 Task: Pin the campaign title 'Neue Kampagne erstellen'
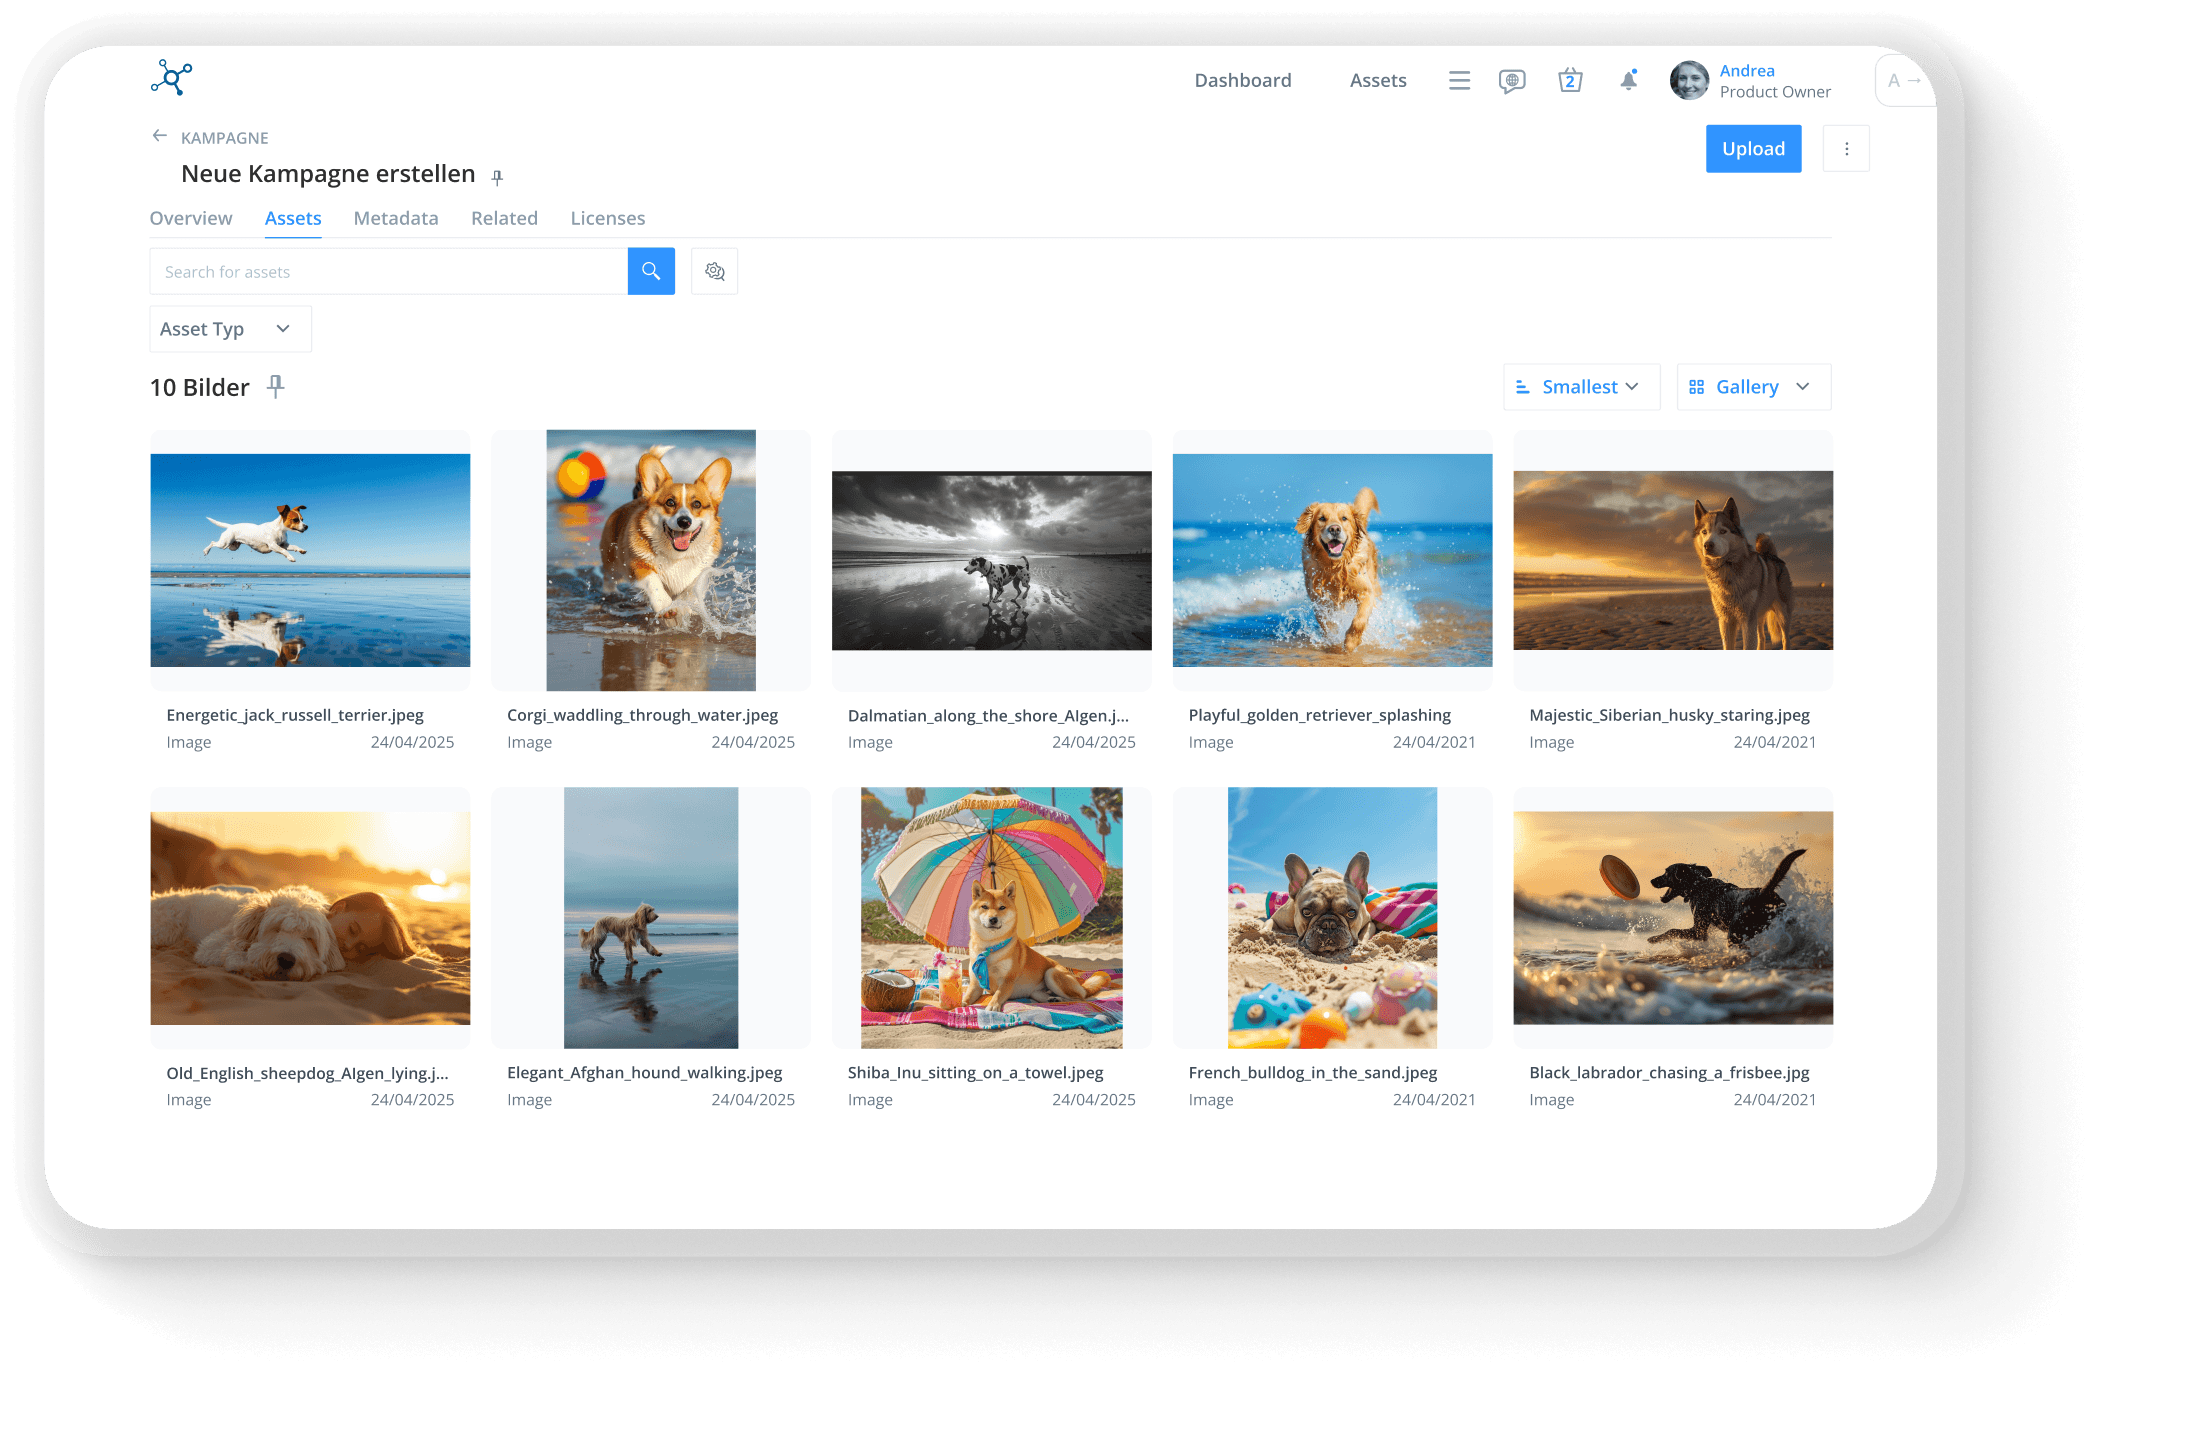click(x=497, y=177)
